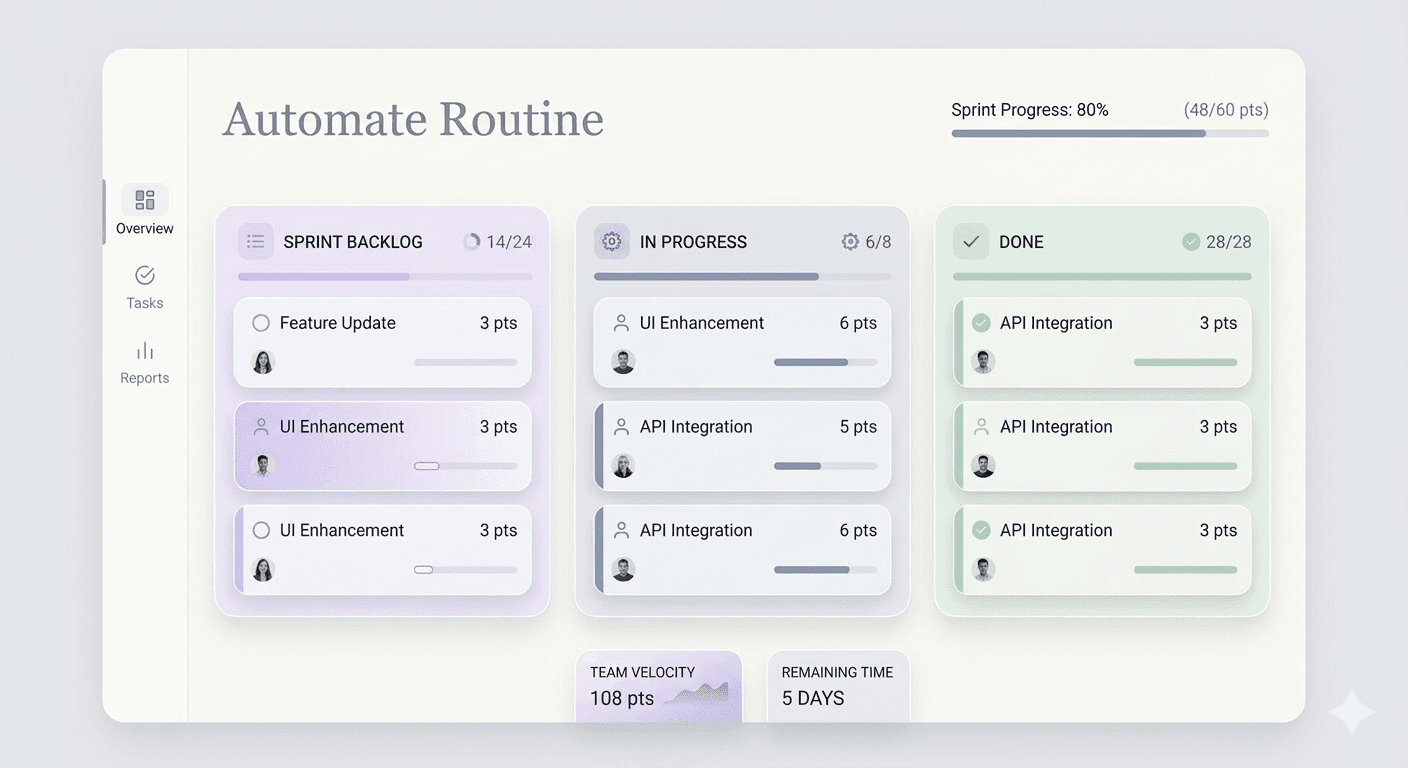Click the In Progress gear icon tile

[x=612, y=242]
